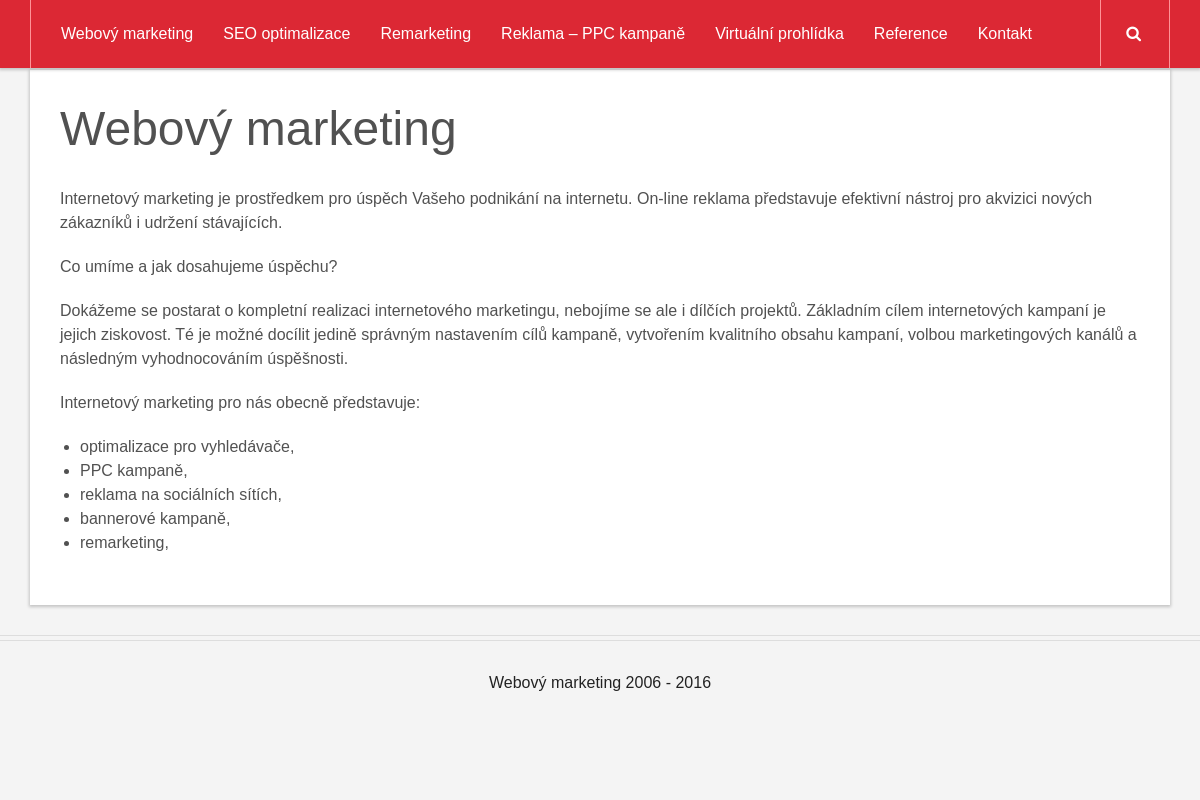Click the list item optimalizace pro vyhledávače
The width and height of the screenshot is (1200, 800).
[x=187, y=446]
